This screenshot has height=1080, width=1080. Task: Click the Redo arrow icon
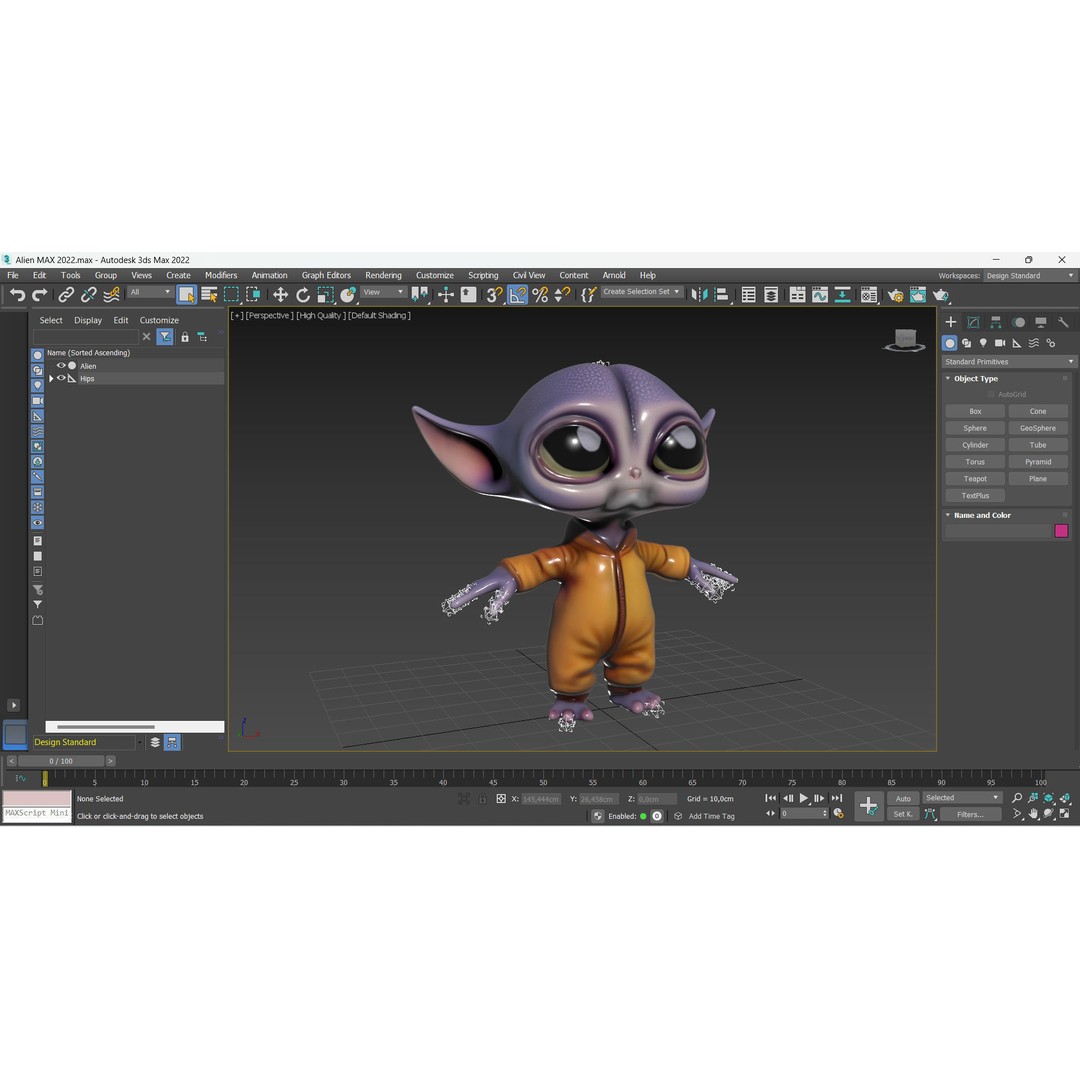[x=40, y=295]
